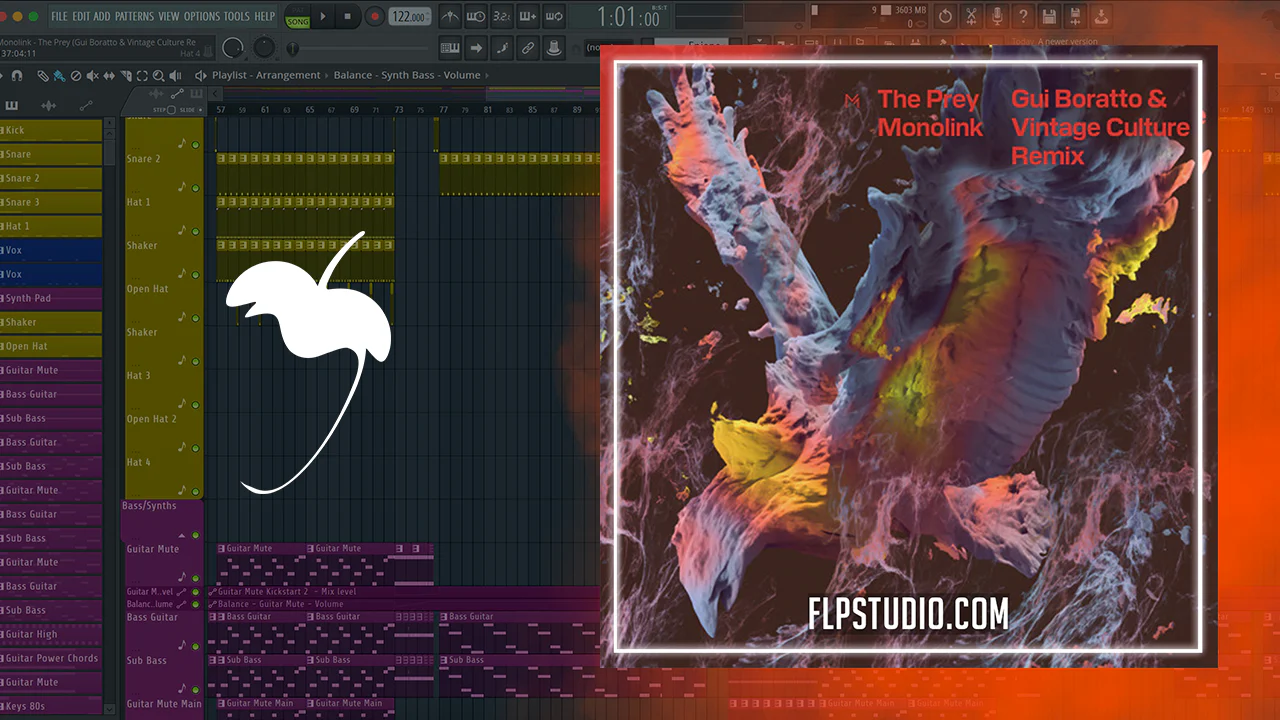Image resolution: width=1280 pixels, height=720 pixels.
Task: Open help with the question mark icon
Action: tap(1023, 17)
